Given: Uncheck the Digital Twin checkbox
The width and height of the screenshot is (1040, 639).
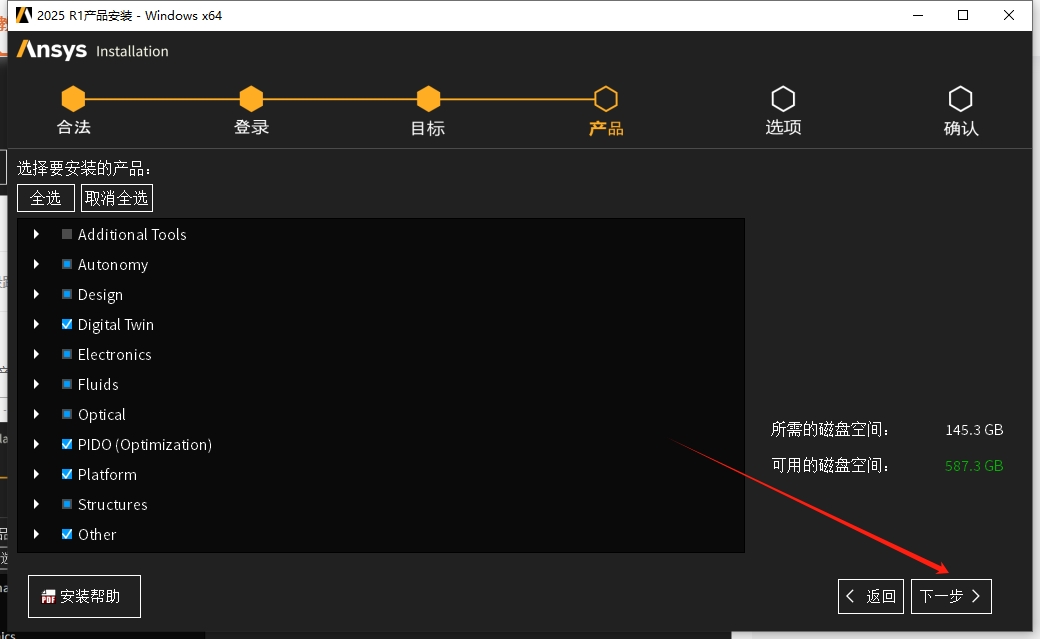Looking at the screenshot, I should click(67, 324).
